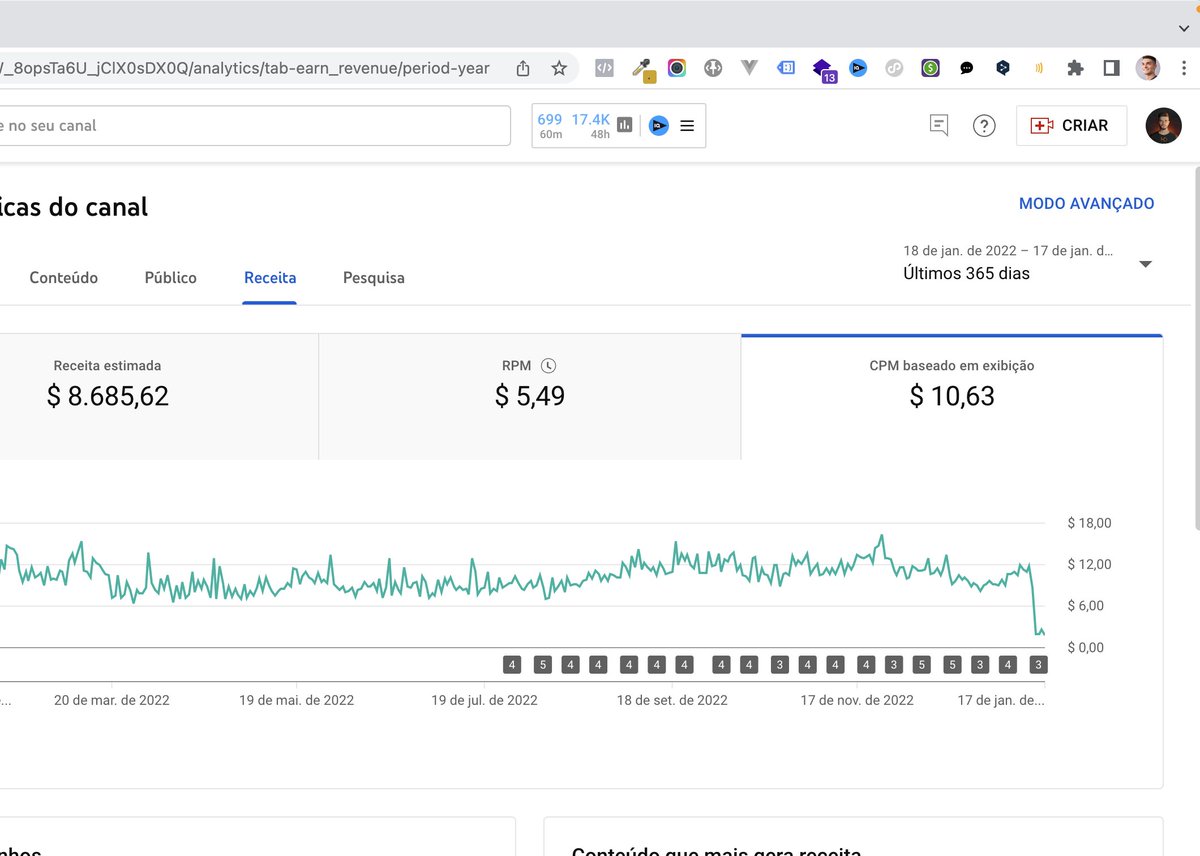Click the $ 8.685,62 revenue value
This screenshot has height=856, width=1200.
pos(107,397)
